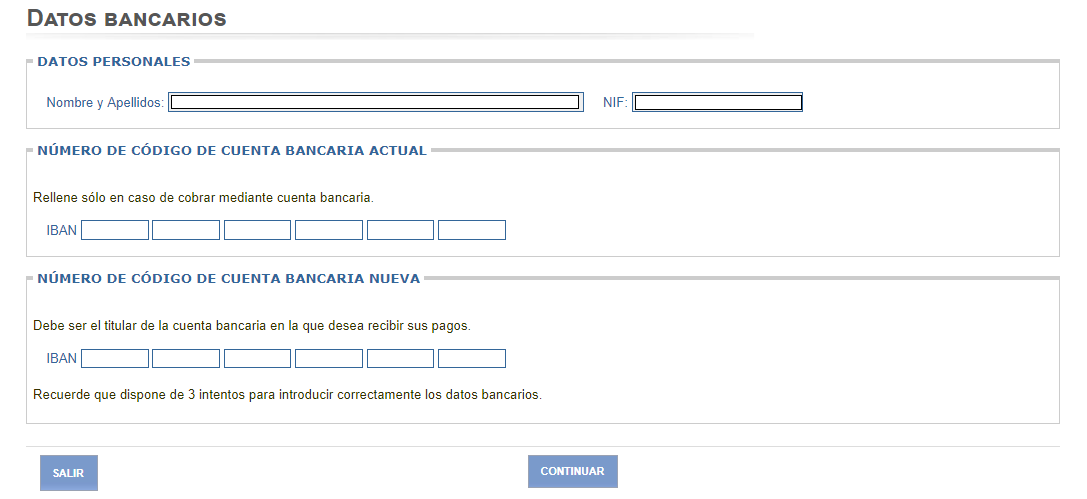The image size is (1087, 499).
Task: Focus second IBAN box of new account
Action: pyautogui.click(x=186, y=358)
